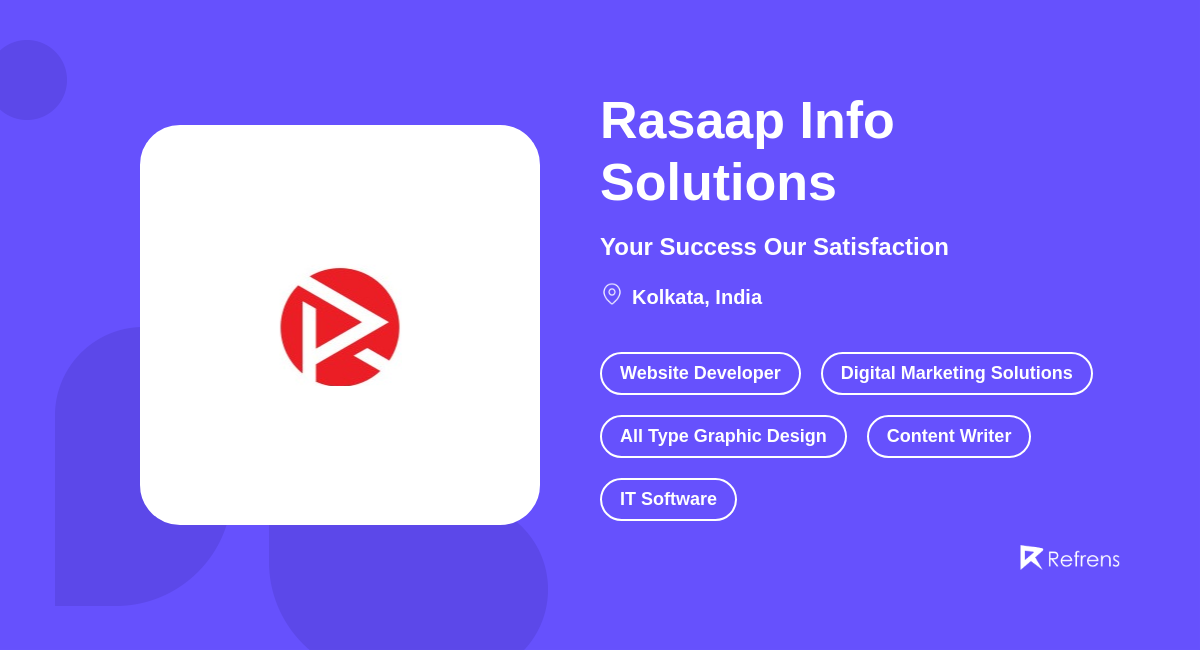Click the All Type Graphic Design tag
Screen dimensions: 1200x650
[x=723, y=436]
